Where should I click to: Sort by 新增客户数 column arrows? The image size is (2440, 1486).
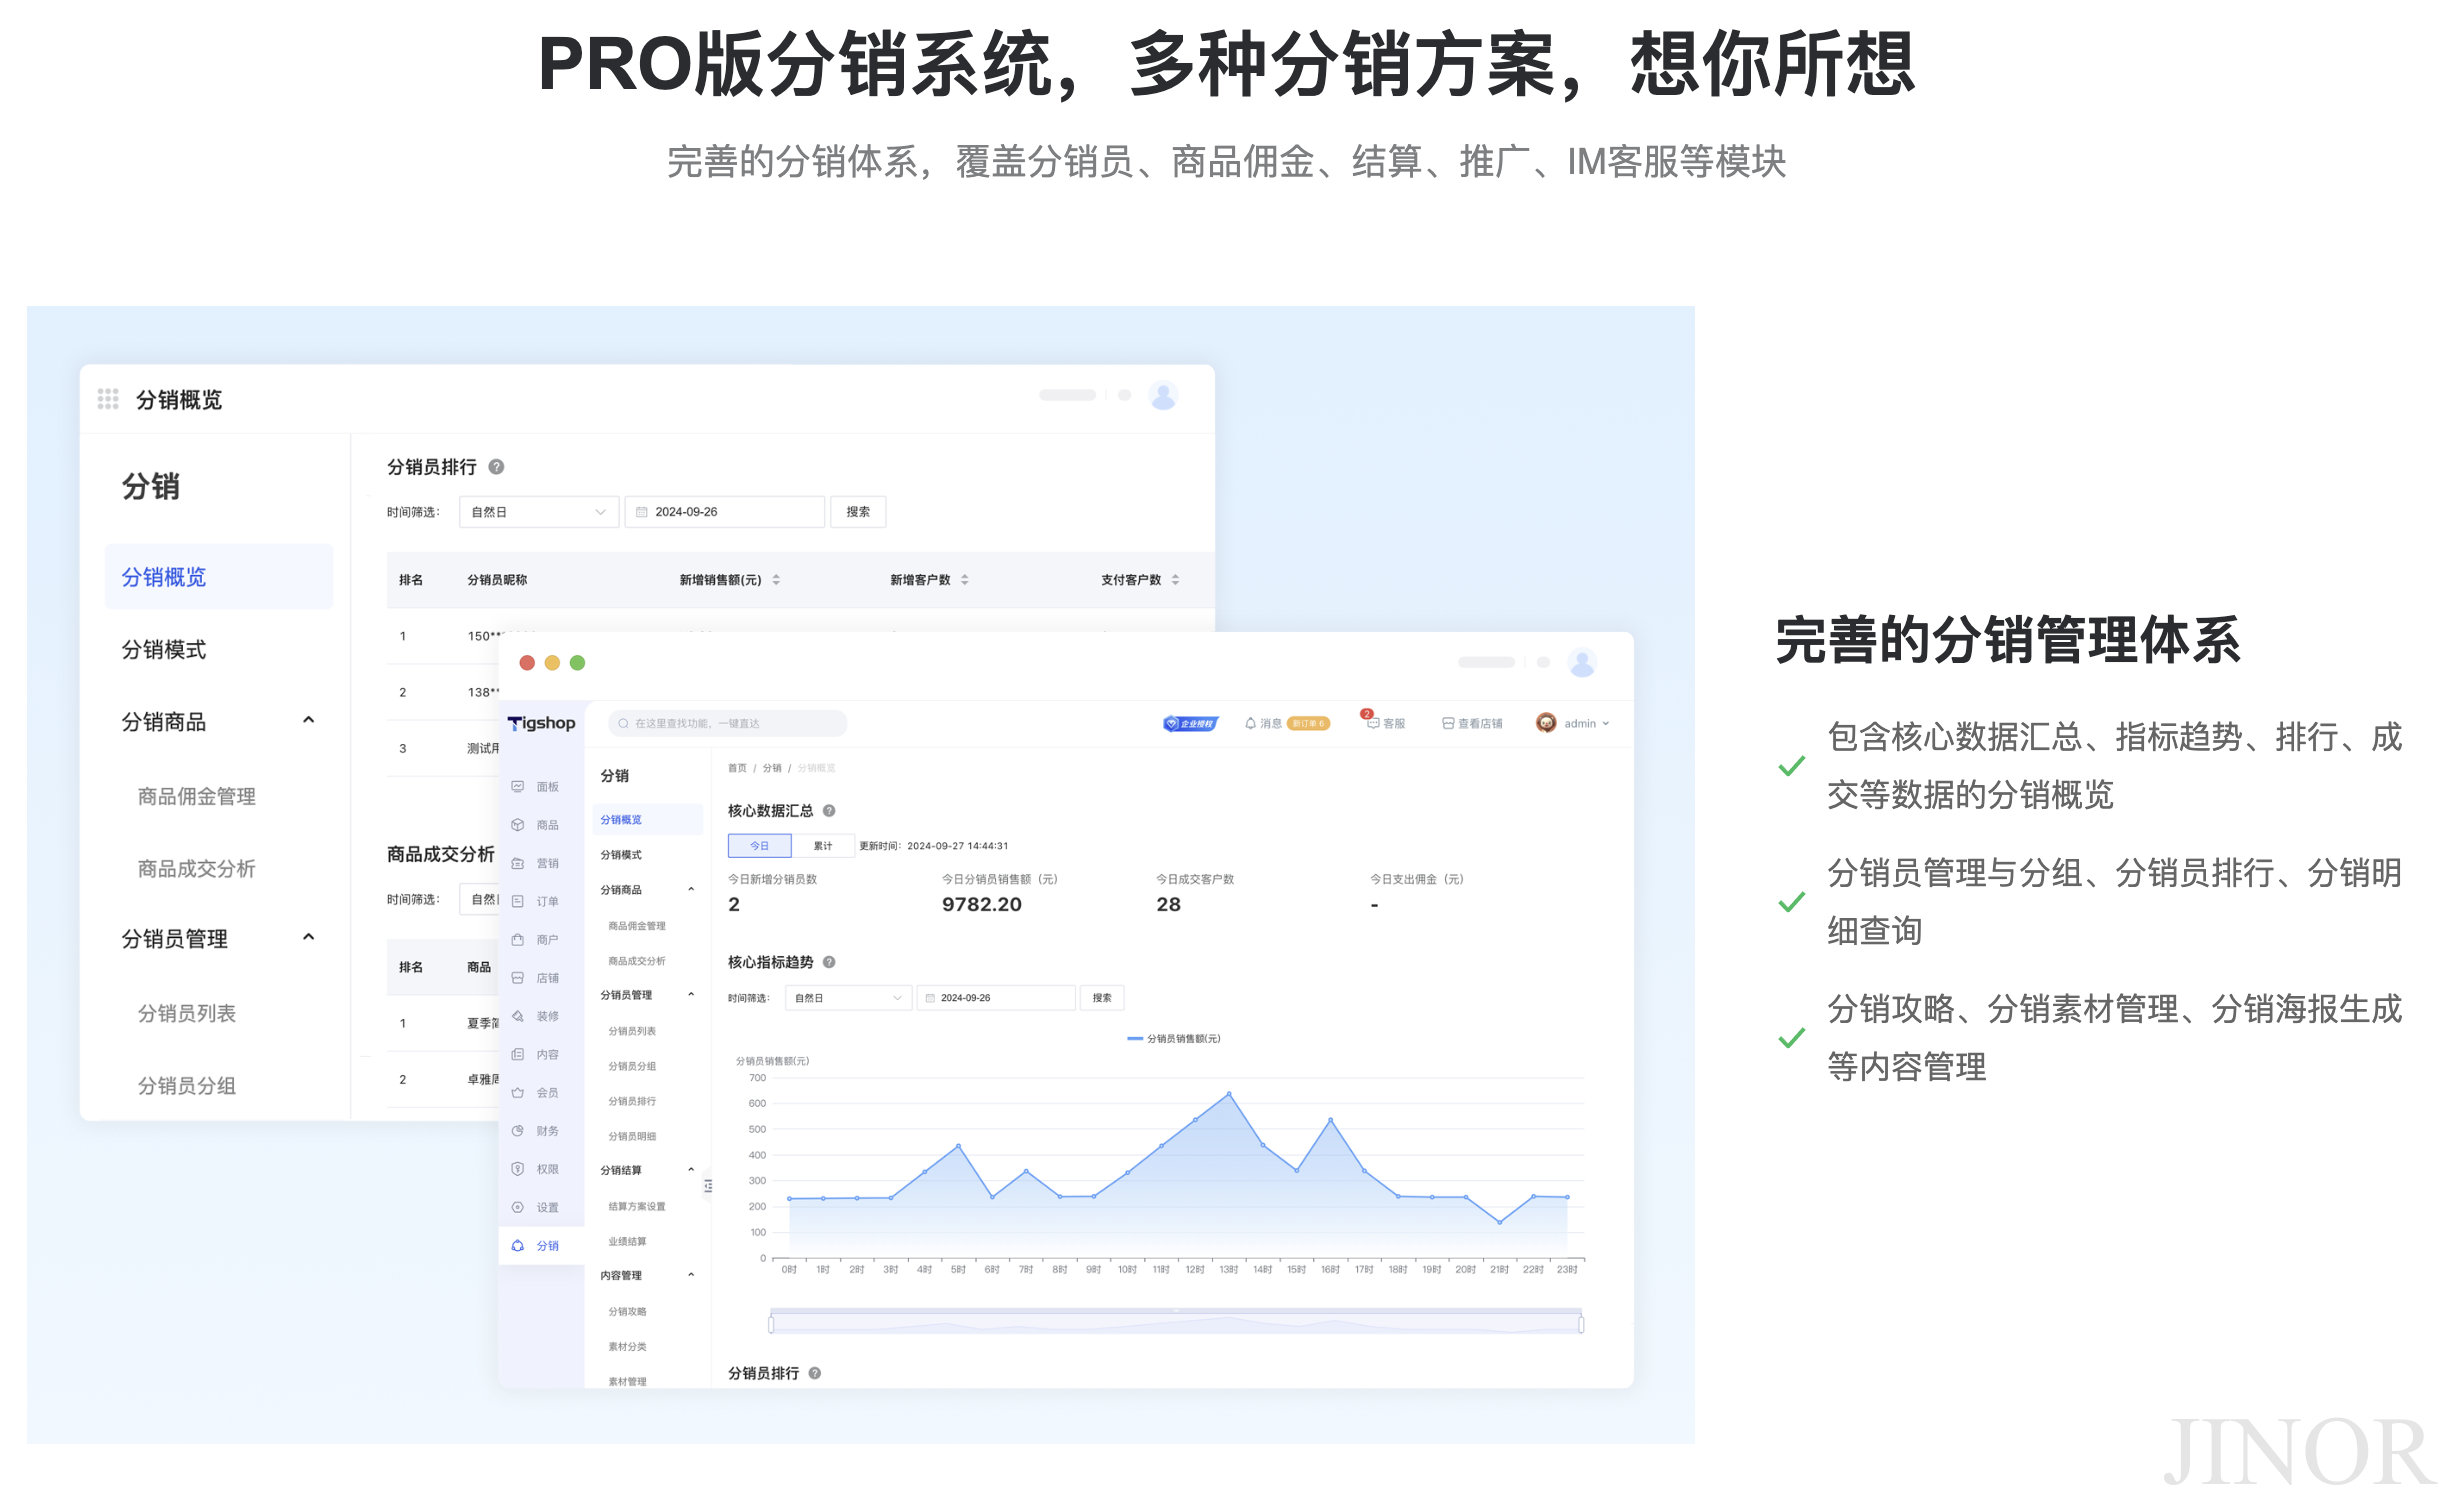coord(965,580)
